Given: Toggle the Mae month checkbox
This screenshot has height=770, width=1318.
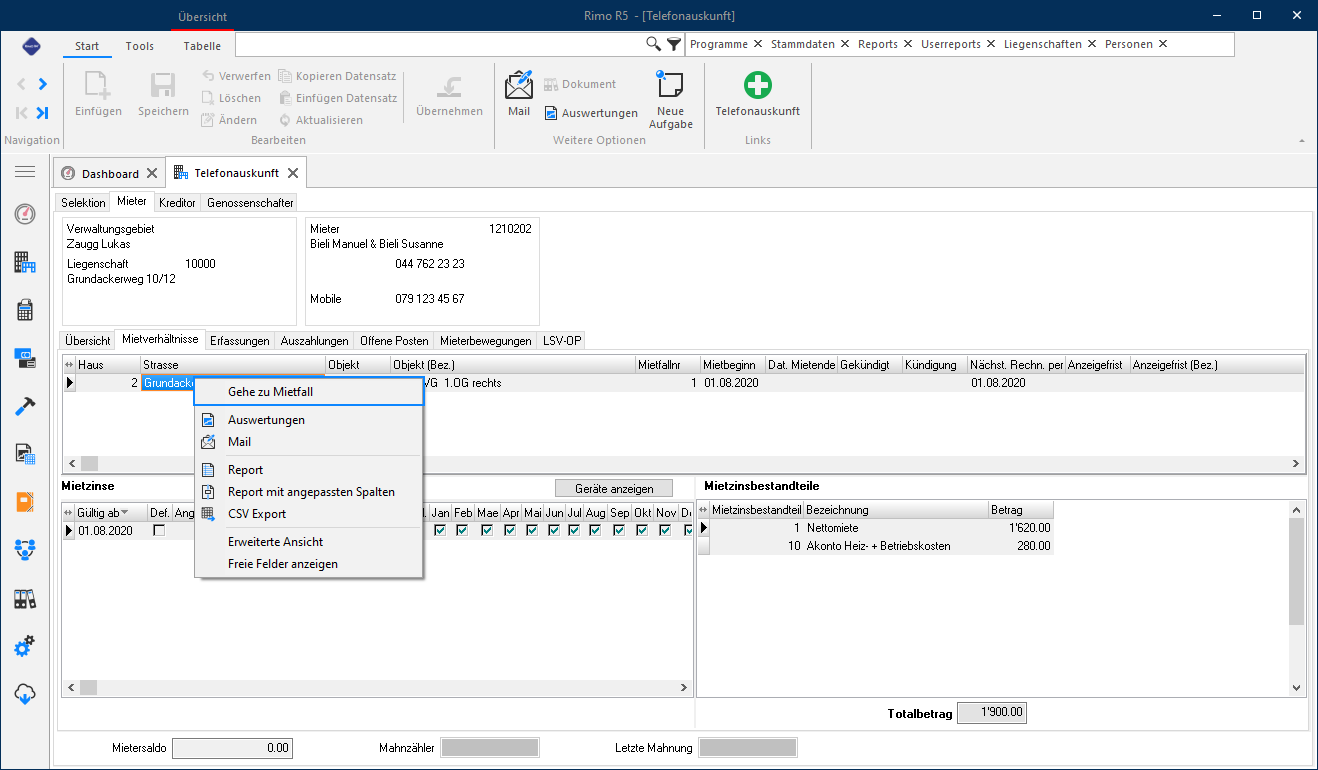Looking at the screenshot, I should (x=487, y=531).
